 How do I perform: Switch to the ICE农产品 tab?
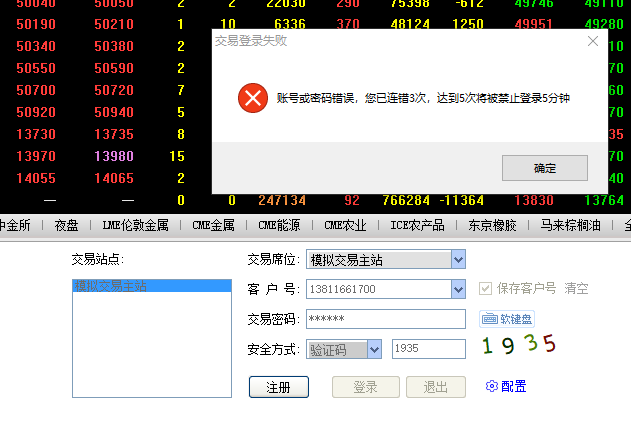point(417,225)
